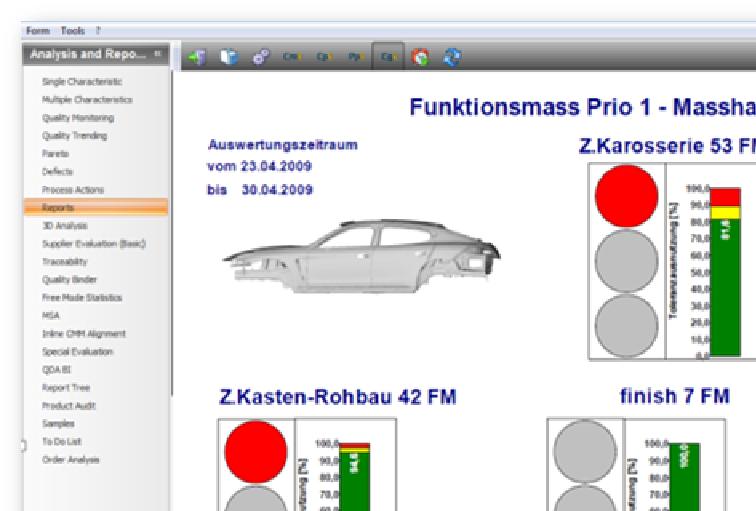
Task: Open Supplier Evaluation (Basic) in the sidebar
Action: (94, 243)
